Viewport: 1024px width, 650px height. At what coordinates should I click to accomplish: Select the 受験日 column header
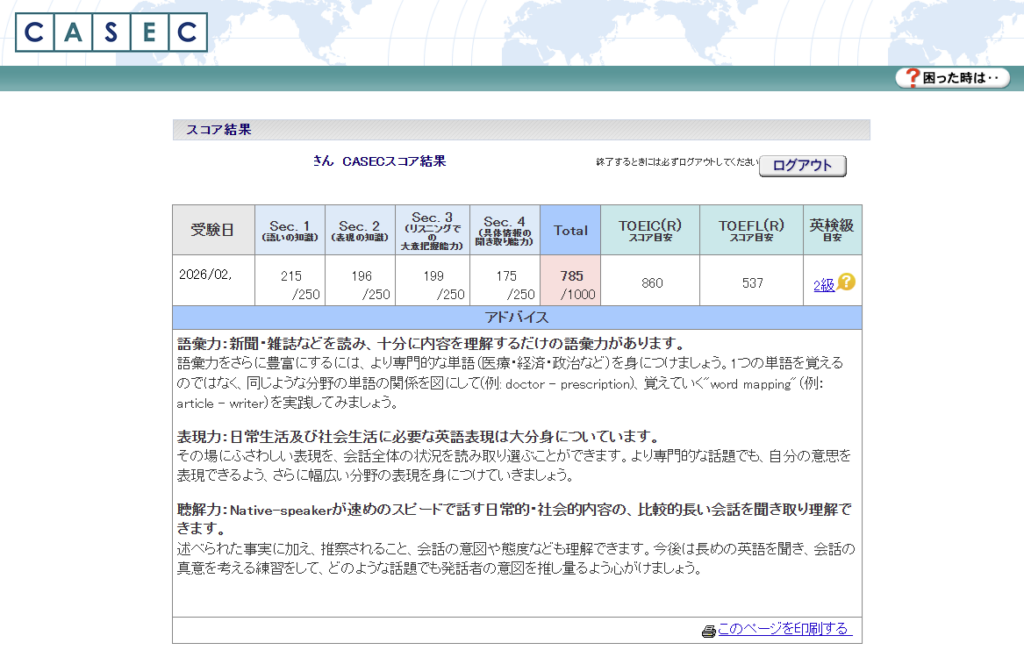212,230
